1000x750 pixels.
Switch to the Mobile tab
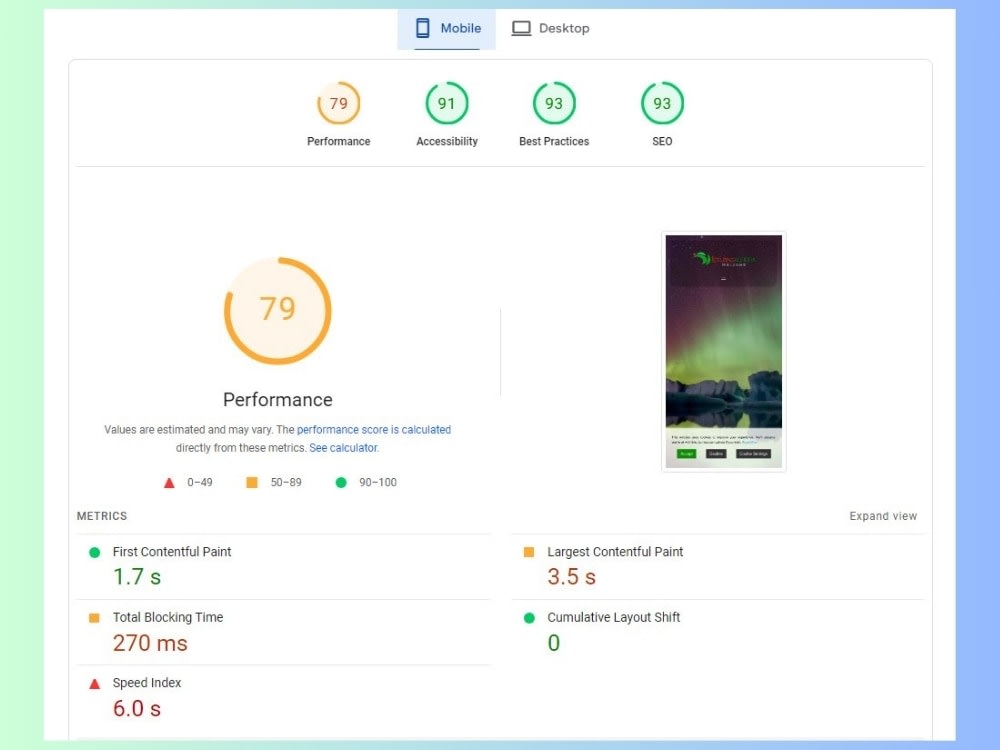[x=446, y=29]
